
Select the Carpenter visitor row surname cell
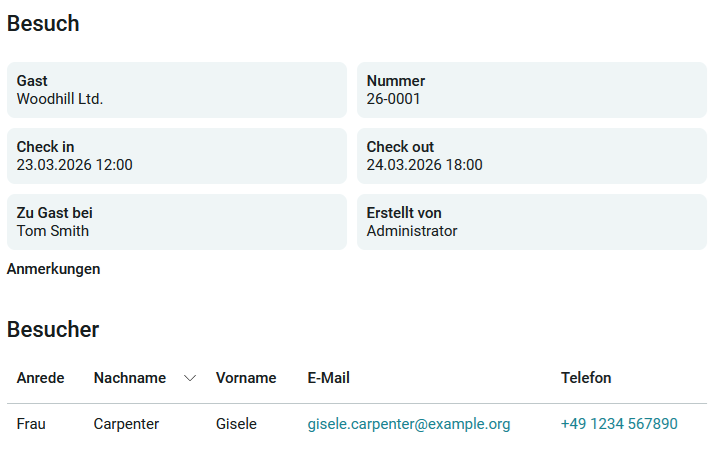click(x=126, y=424)
